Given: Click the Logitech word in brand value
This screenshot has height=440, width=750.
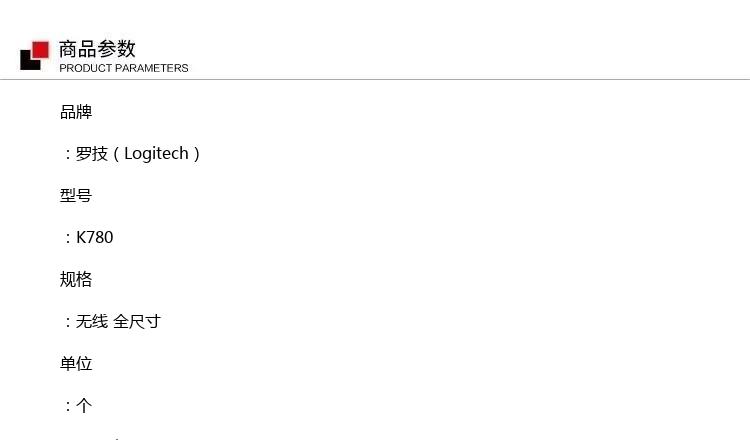Looking at the screenshot, I should [156, 154].
